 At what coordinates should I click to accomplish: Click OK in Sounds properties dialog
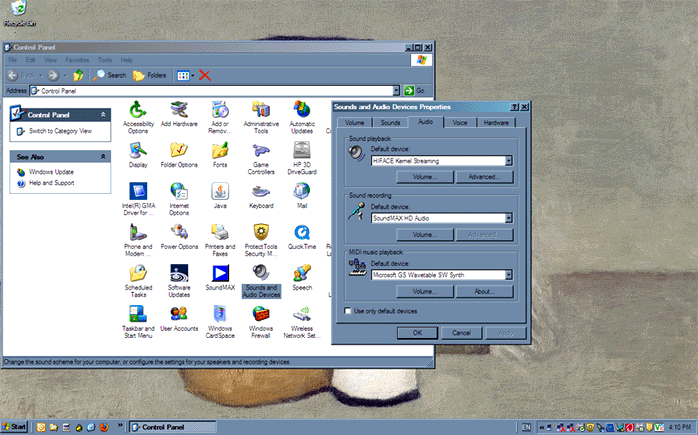coord(417,333)
